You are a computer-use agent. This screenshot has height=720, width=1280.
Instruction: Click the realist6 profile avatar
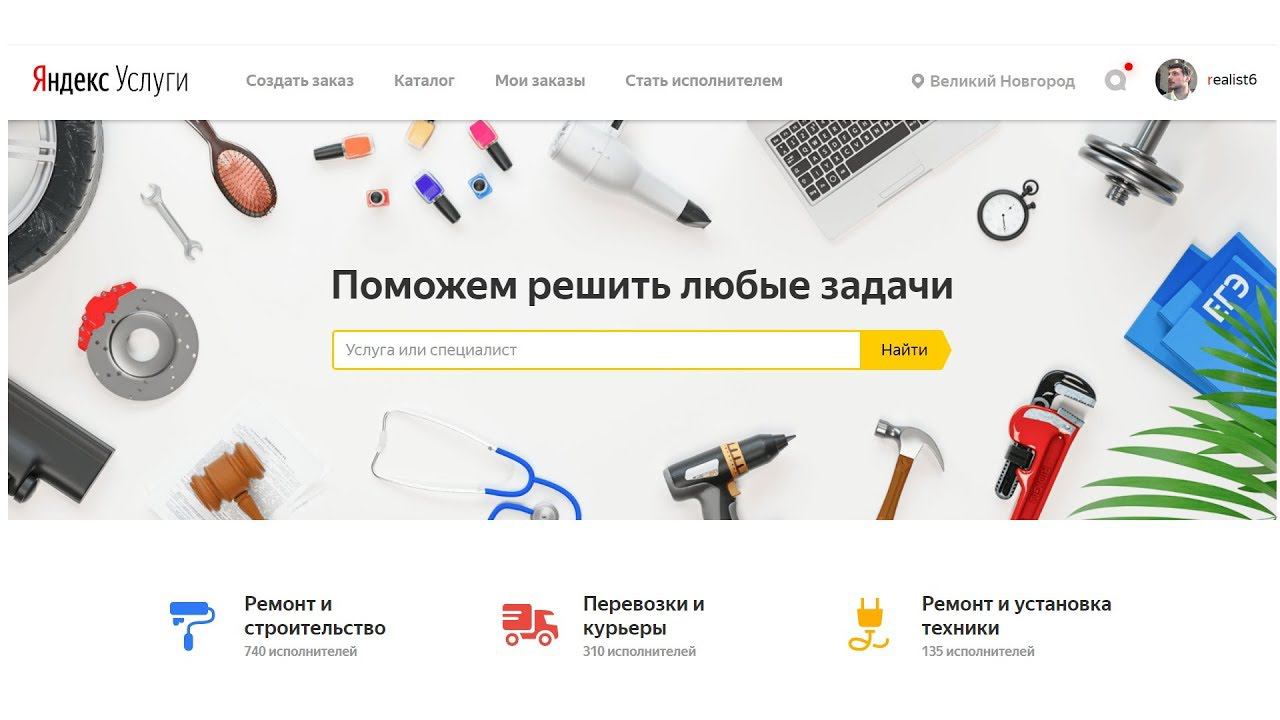pos(1176,79)
